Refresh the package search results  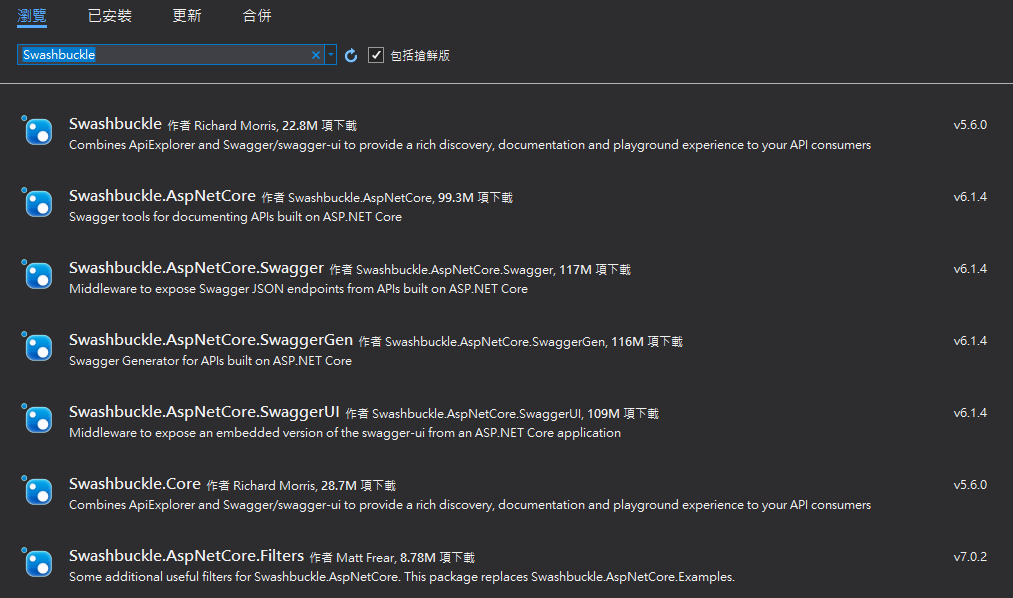click(x=351, y=56)
